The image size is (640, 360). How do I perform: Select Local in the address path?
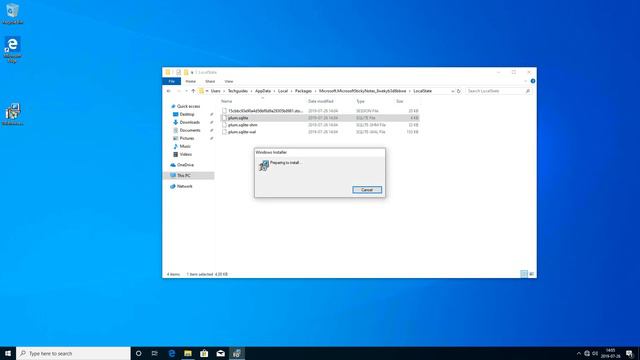[x=283, y=91]
